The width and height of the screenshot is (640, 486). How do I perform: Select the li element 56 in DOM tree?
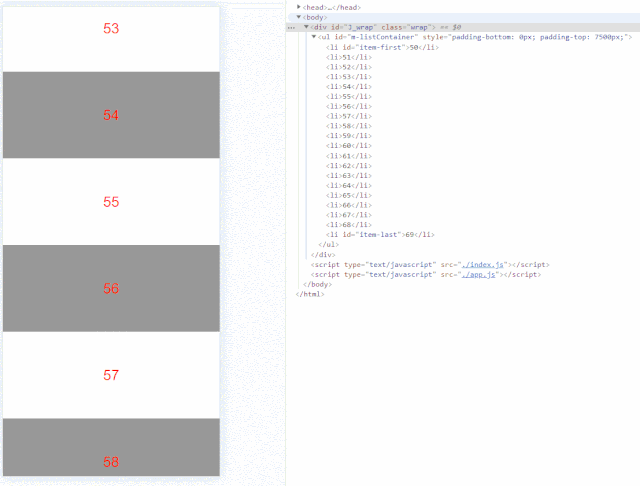click(349, 106)
